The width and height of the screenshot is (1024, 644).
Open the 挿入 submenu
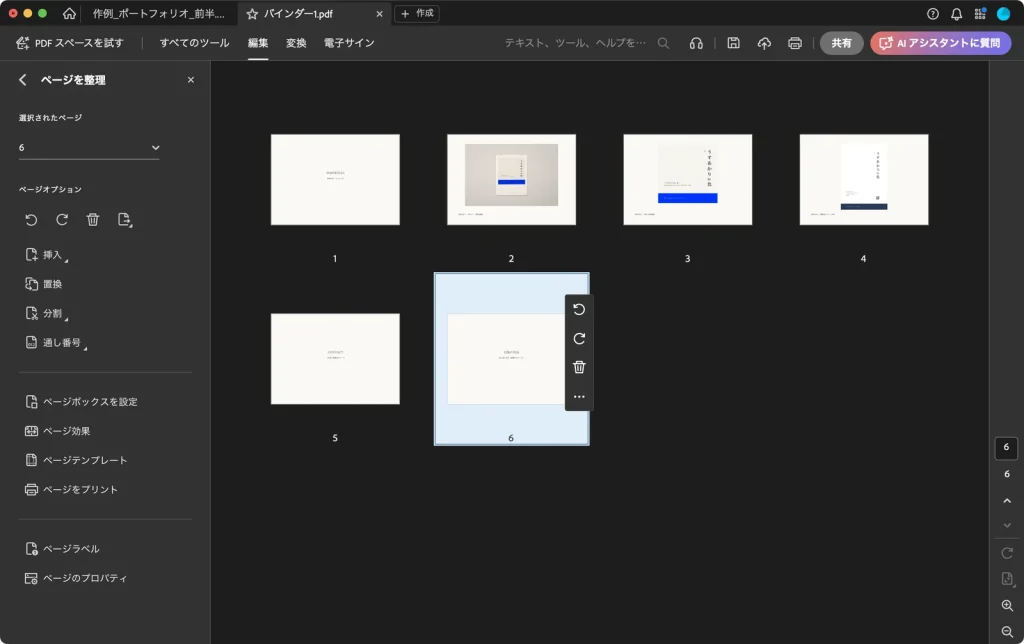[46, 255]
